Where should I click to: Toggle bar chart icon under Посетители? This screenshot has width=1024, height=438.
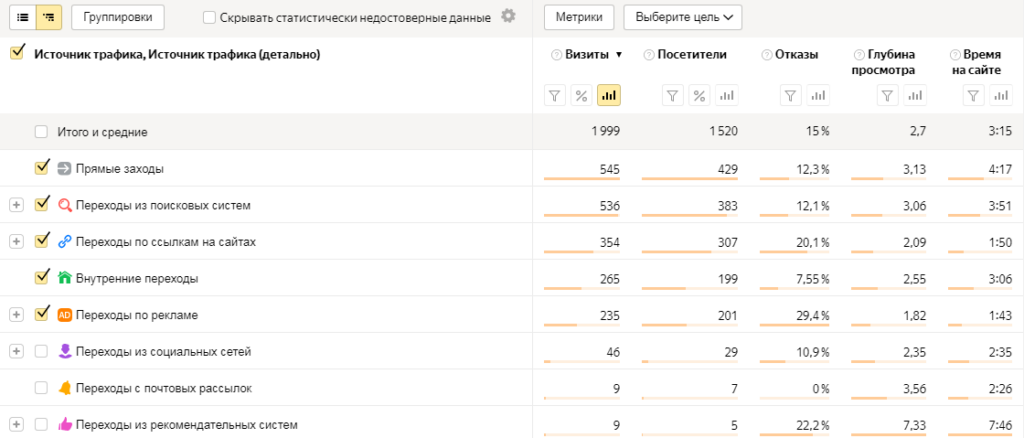pos(727,95)
